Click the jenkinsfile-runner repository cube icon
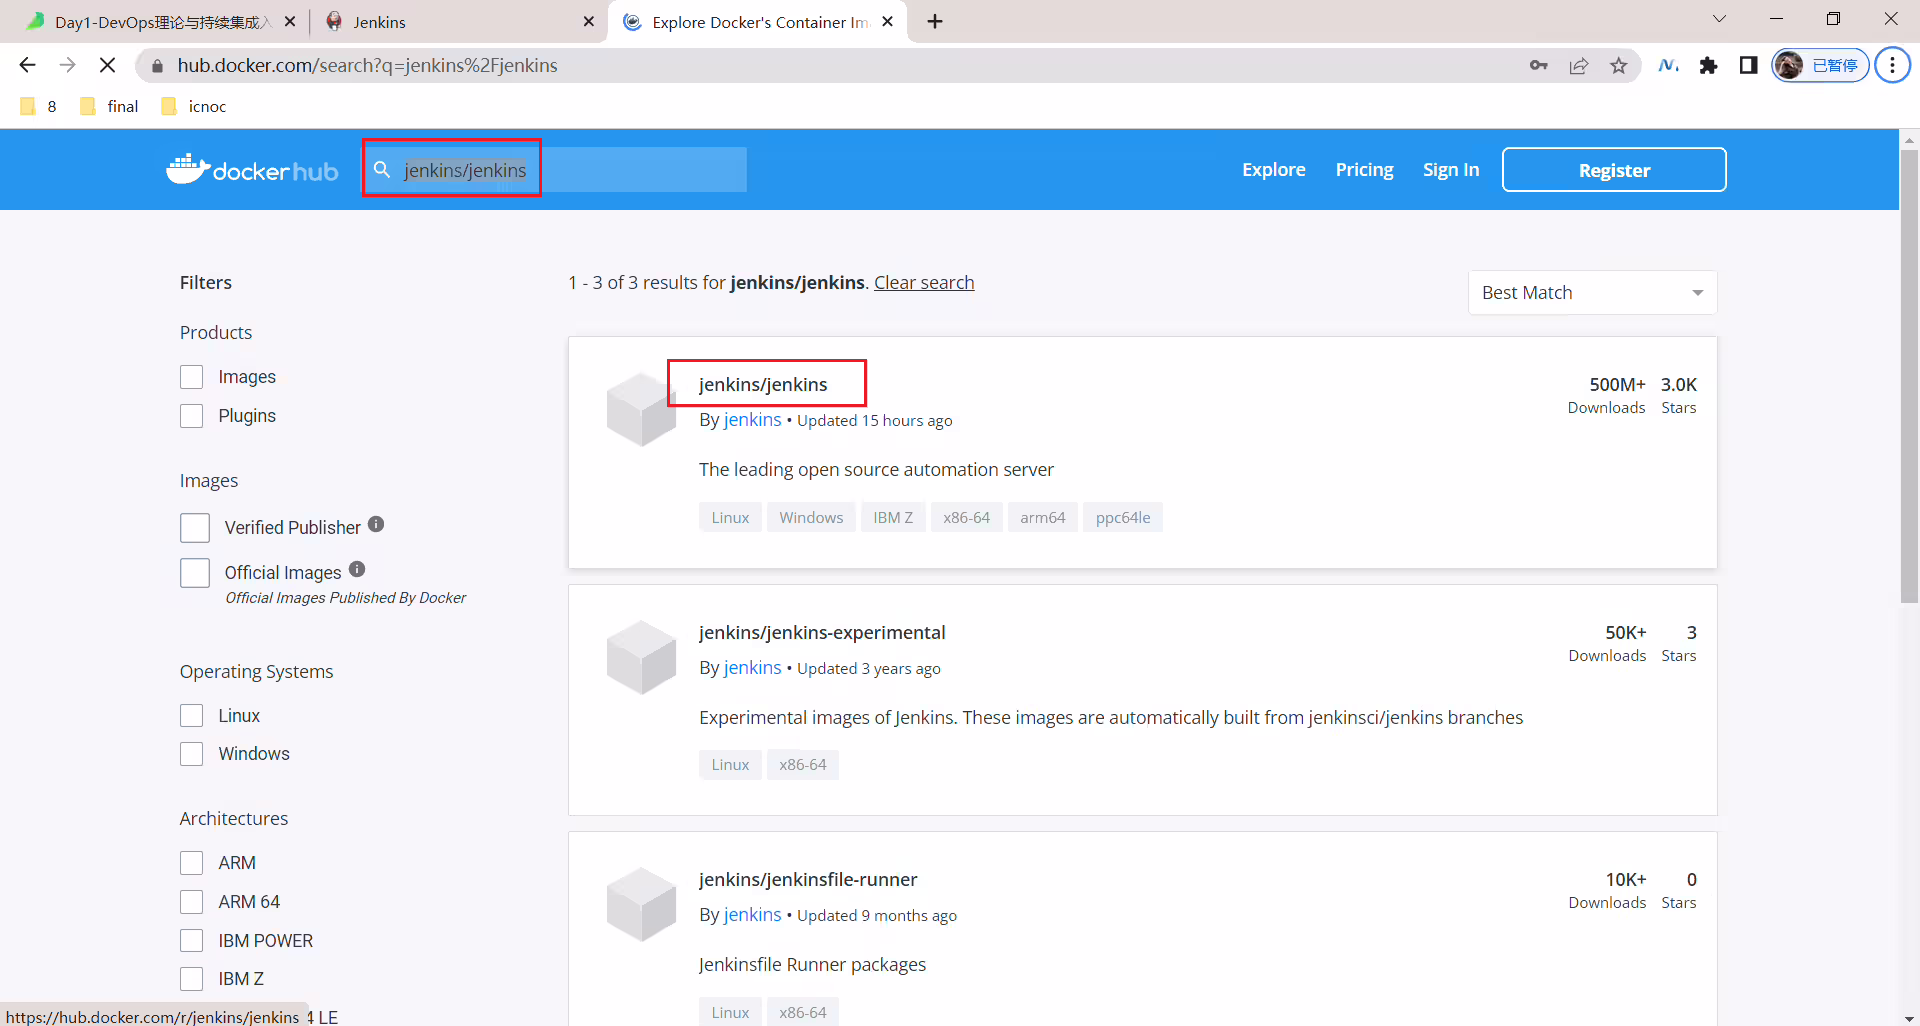The height and width of the screenshot is (1026, 1920). click(641, 904)
